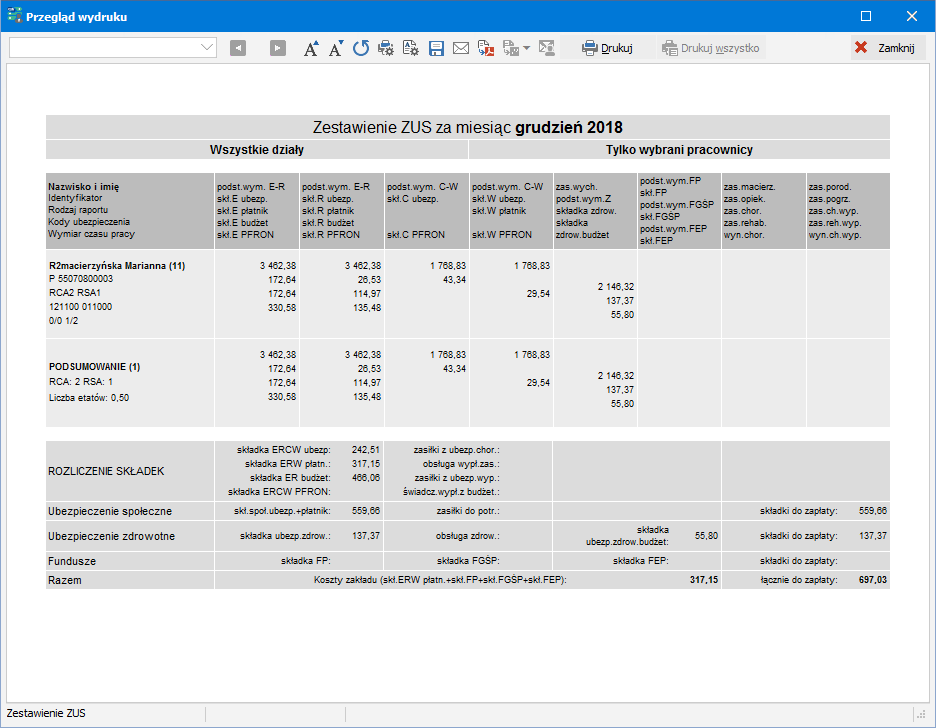This screenshot has height=728, width=936.
Task: Save the printout with floppy disk icon
Action: pyautogui.click(x=436, y=48)
